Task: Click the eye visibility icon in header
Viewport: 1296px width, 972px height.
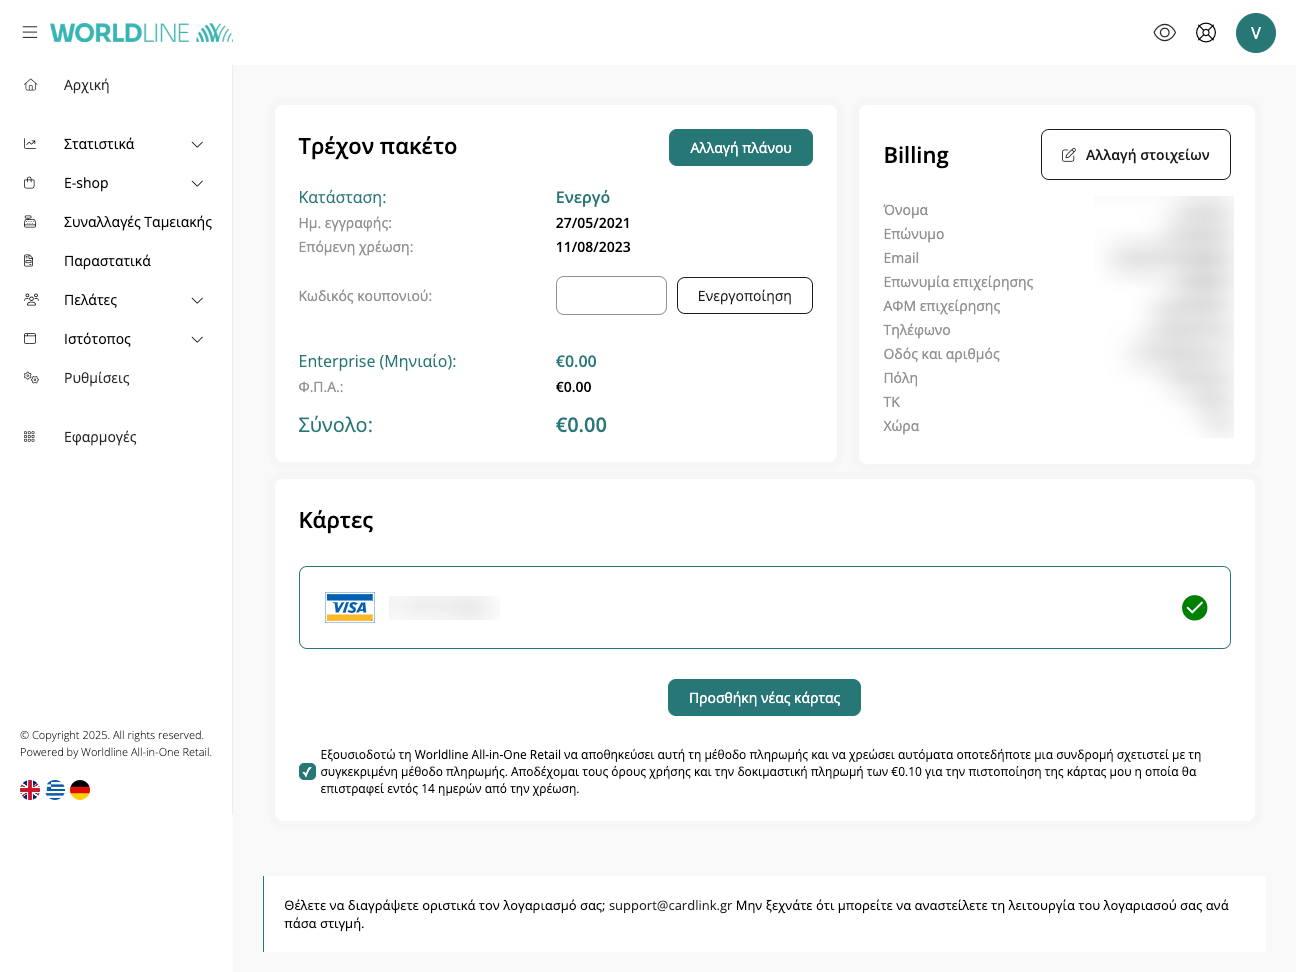Action: click(1164, 33)
